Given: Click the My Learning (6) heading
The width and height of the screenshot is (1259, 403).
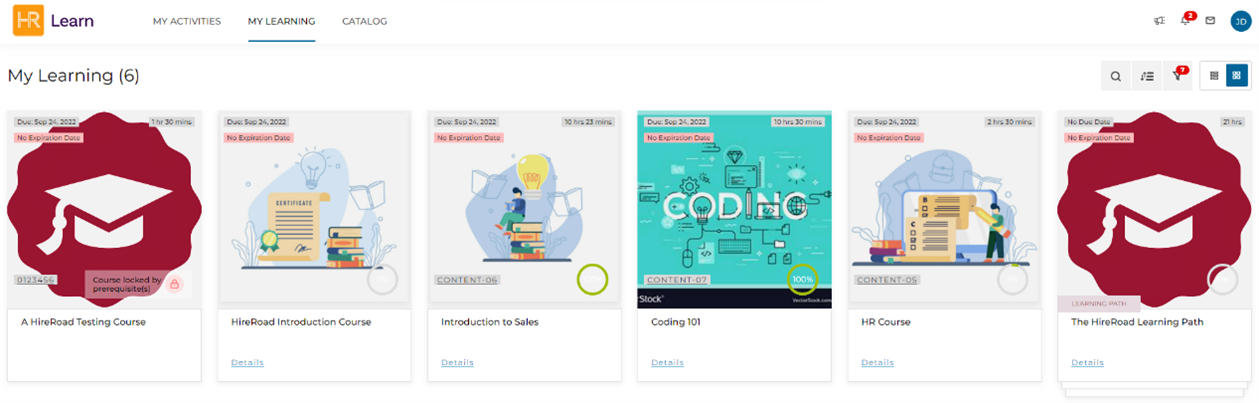Looking at the screenshot, I should 73,76.
